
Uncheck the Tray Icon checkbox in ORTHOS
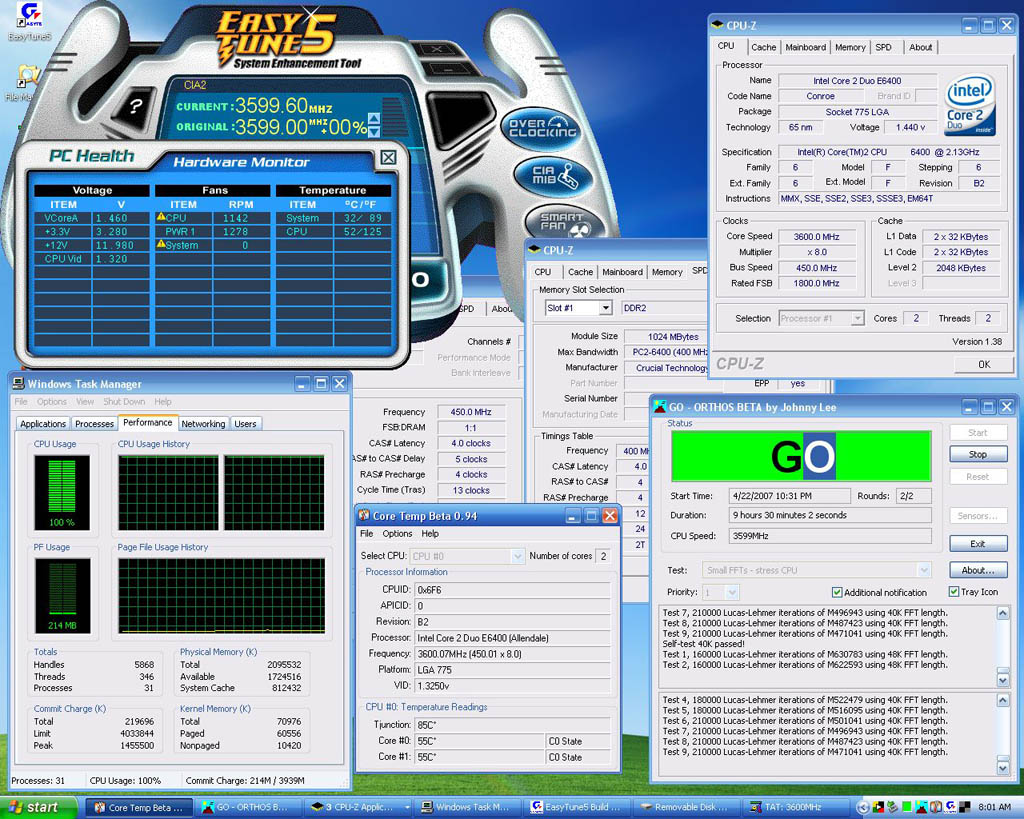953,592
